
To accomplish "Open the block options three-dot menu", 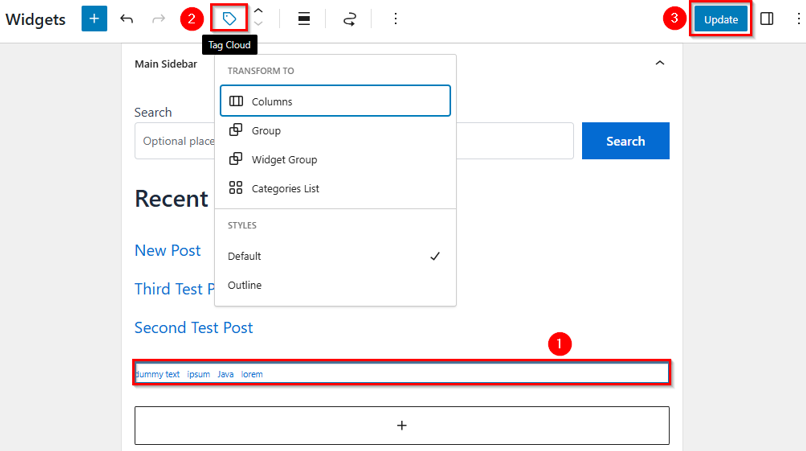I will [x=395, y=19].
